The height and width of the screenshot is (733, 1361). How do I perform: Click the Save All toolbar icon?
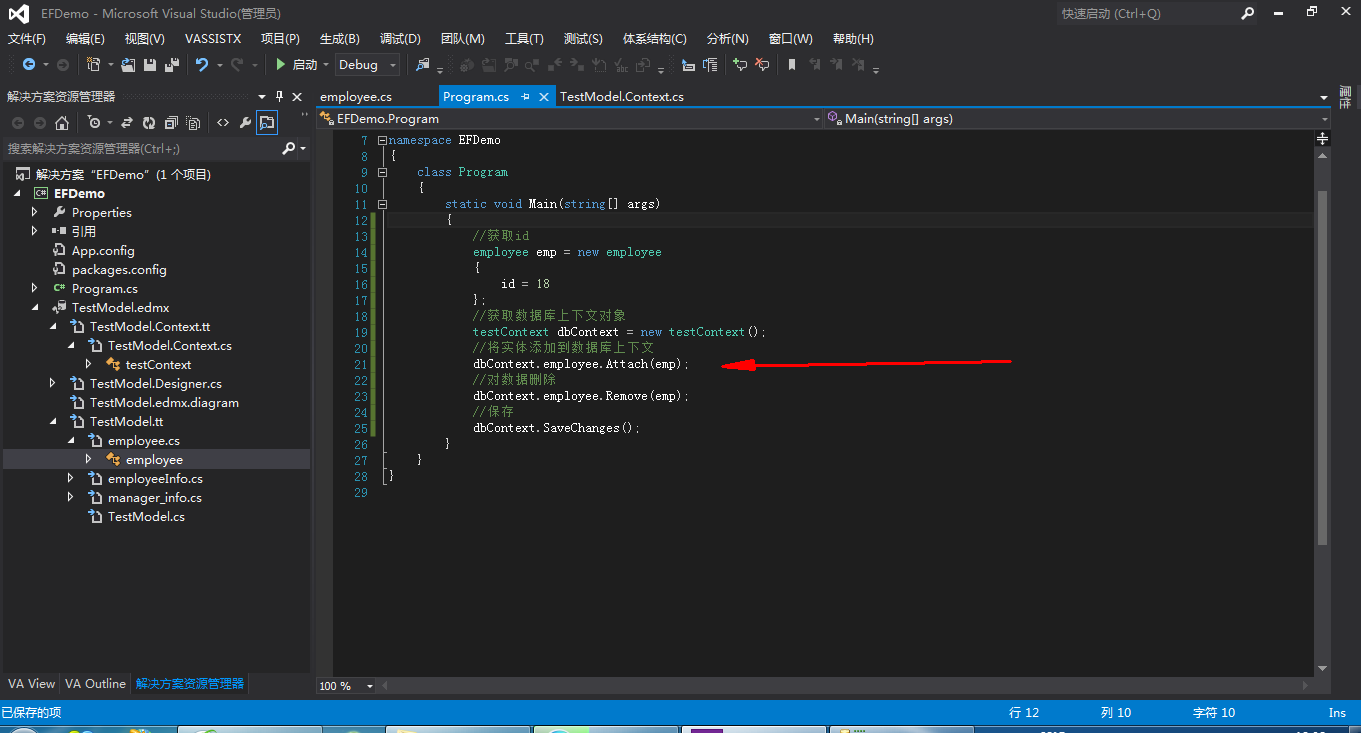pyautogui.click(x=172, y=65)
